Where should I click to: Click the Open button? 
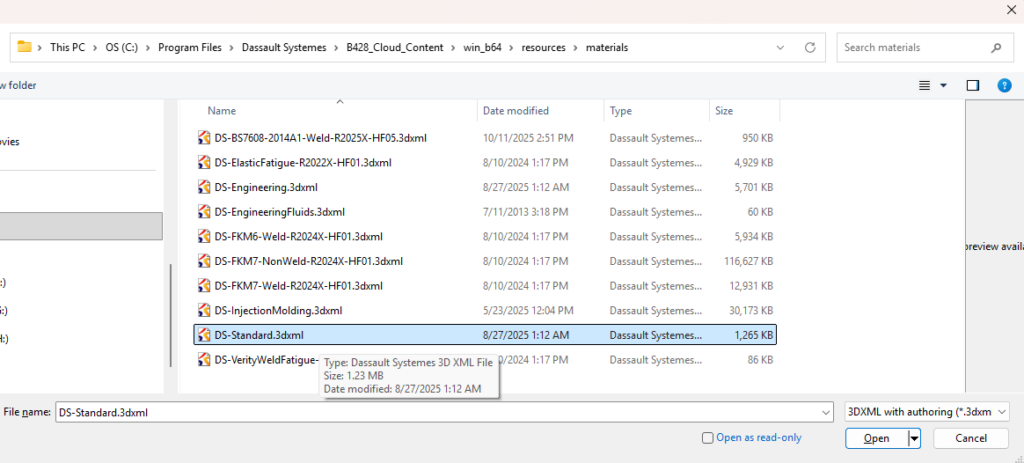pos(876,439)
